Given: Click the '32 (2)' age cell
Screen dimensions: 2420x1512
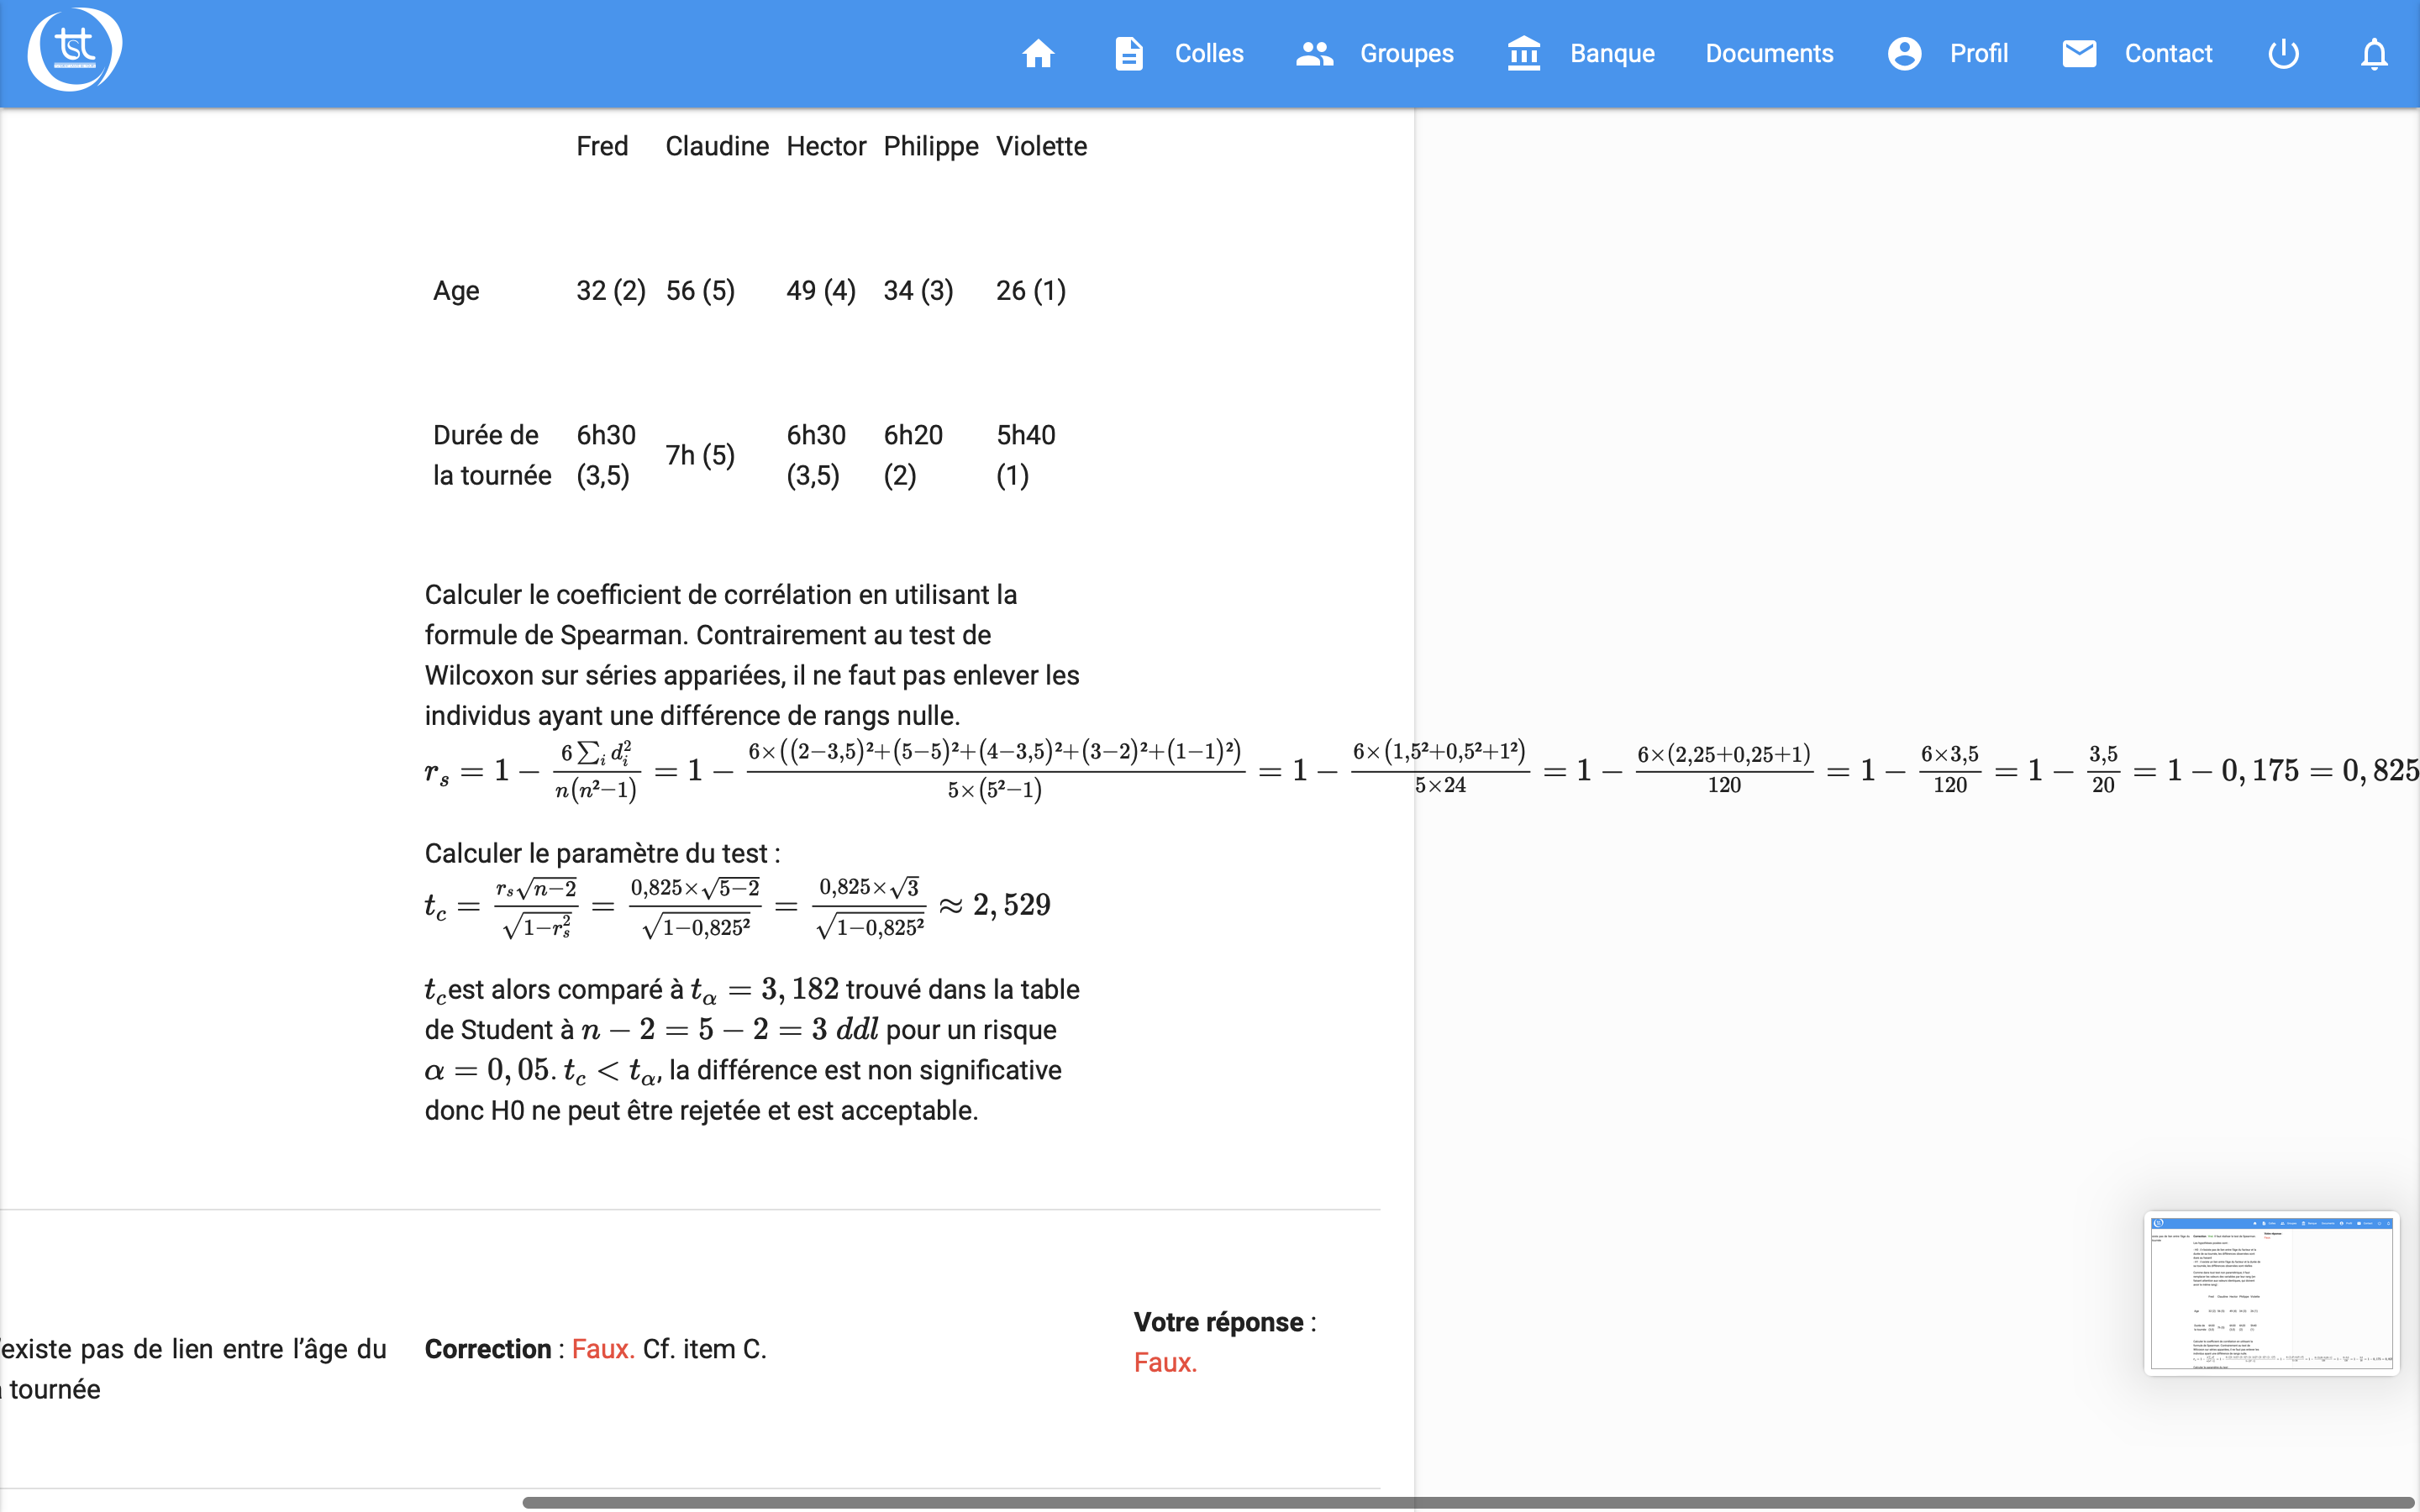Looking at the screenshot, I should click(611, 291).
